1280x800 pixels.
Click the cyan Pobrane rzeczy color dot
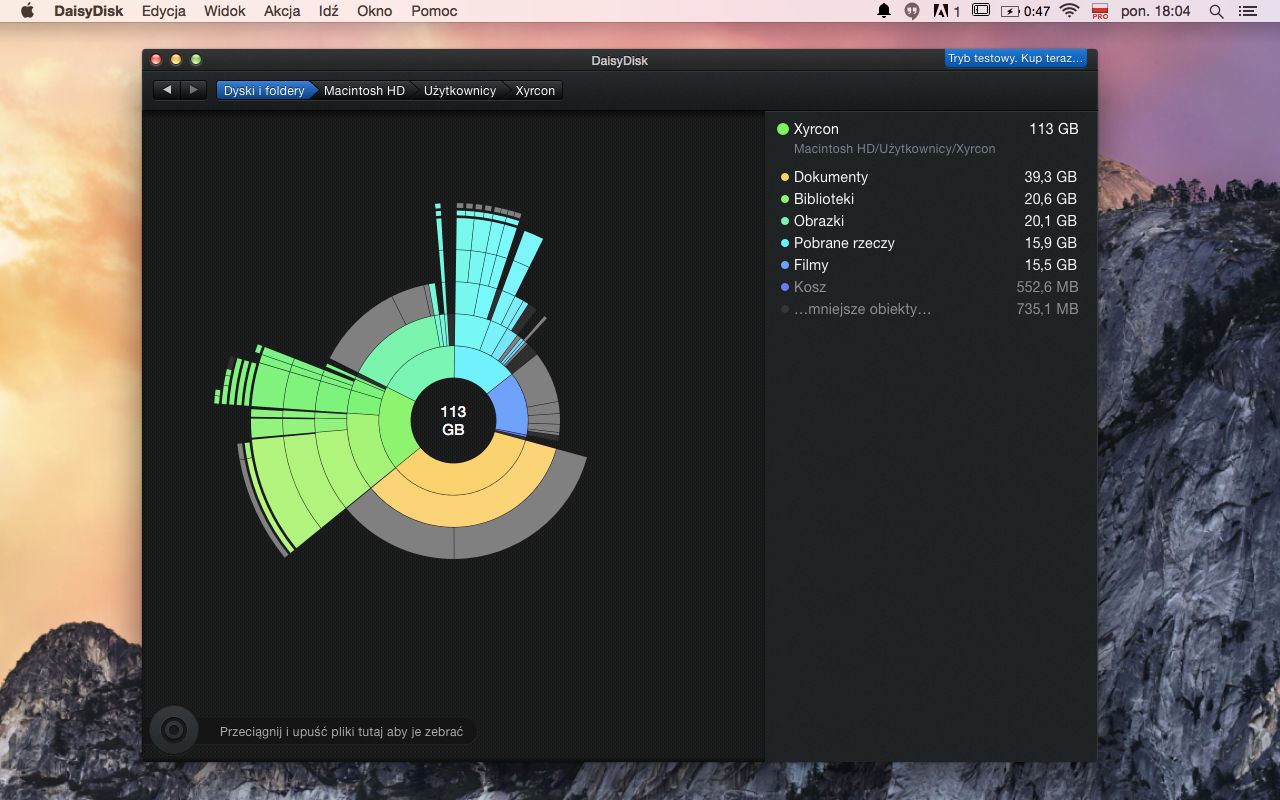pos(785,243)
